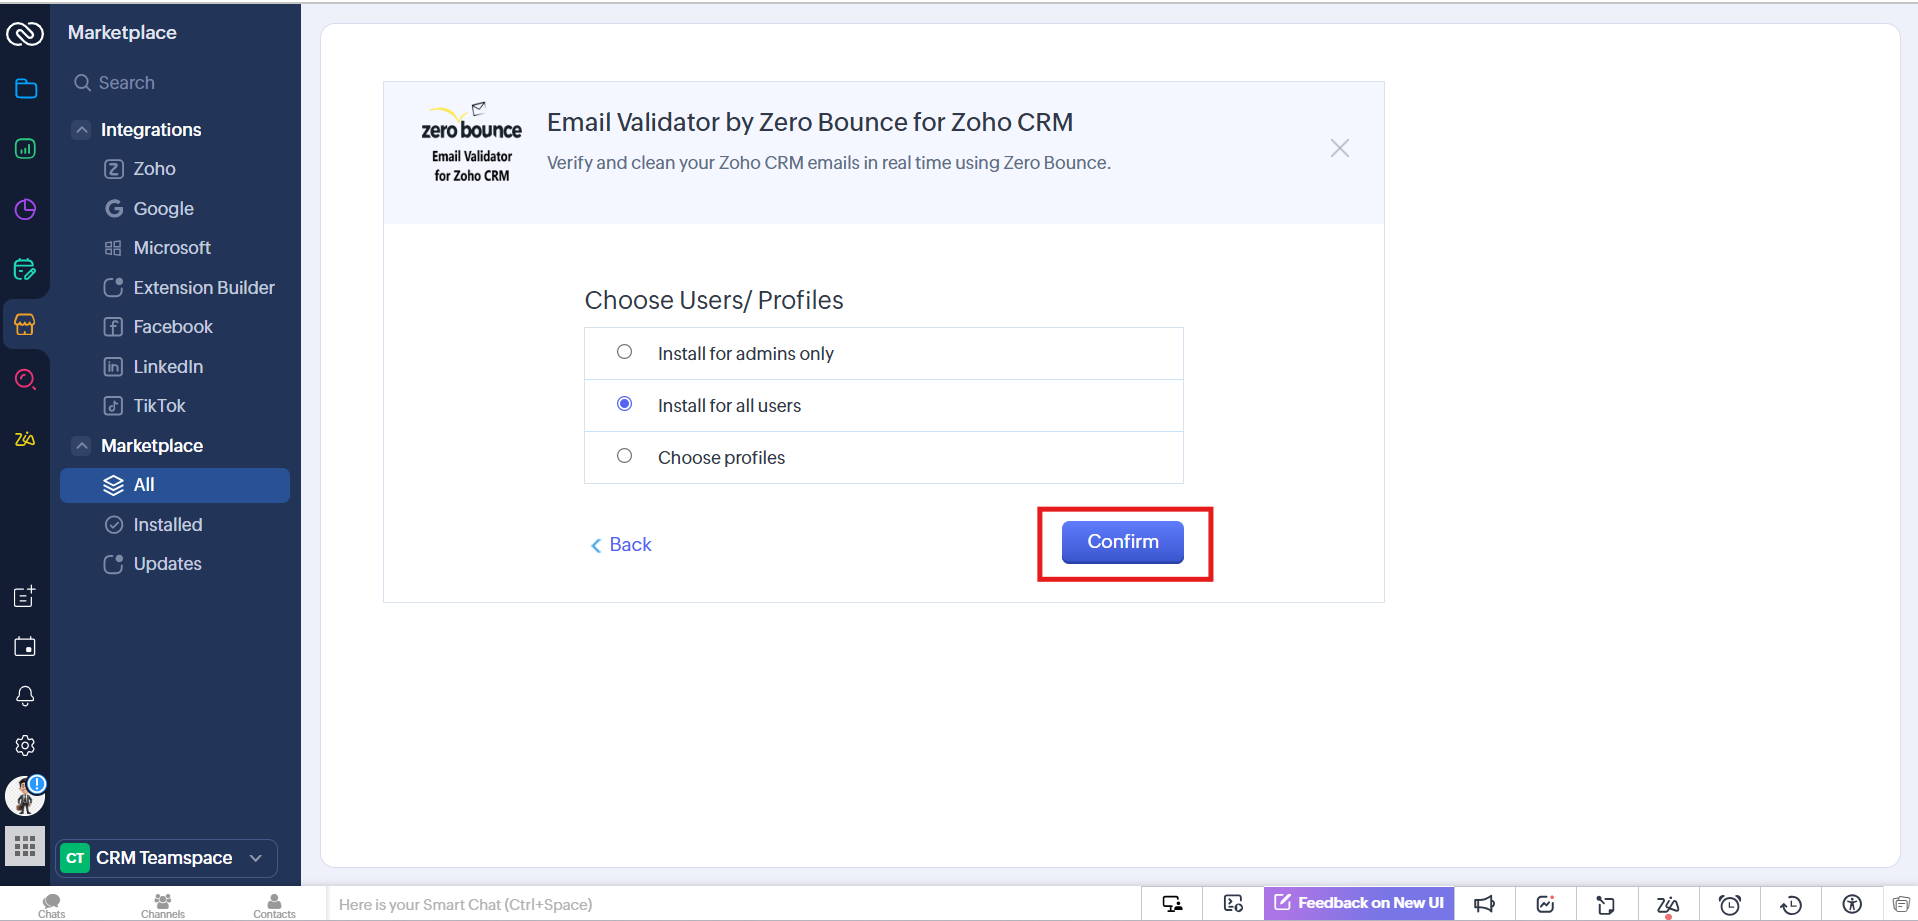Click the Confirm button
The height and width of the screenshot is (921, 1918).
(1122, 542)
